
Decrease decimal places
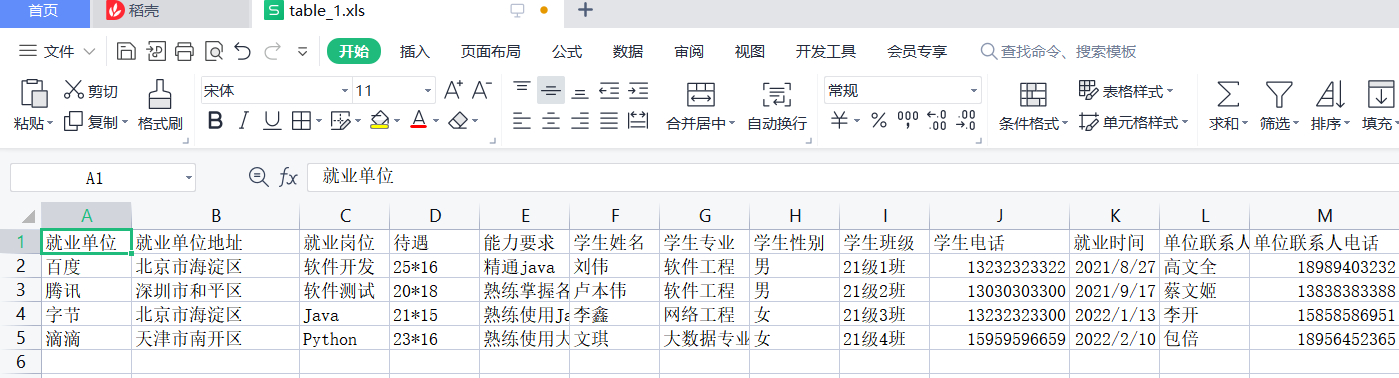tap(966, 121)
